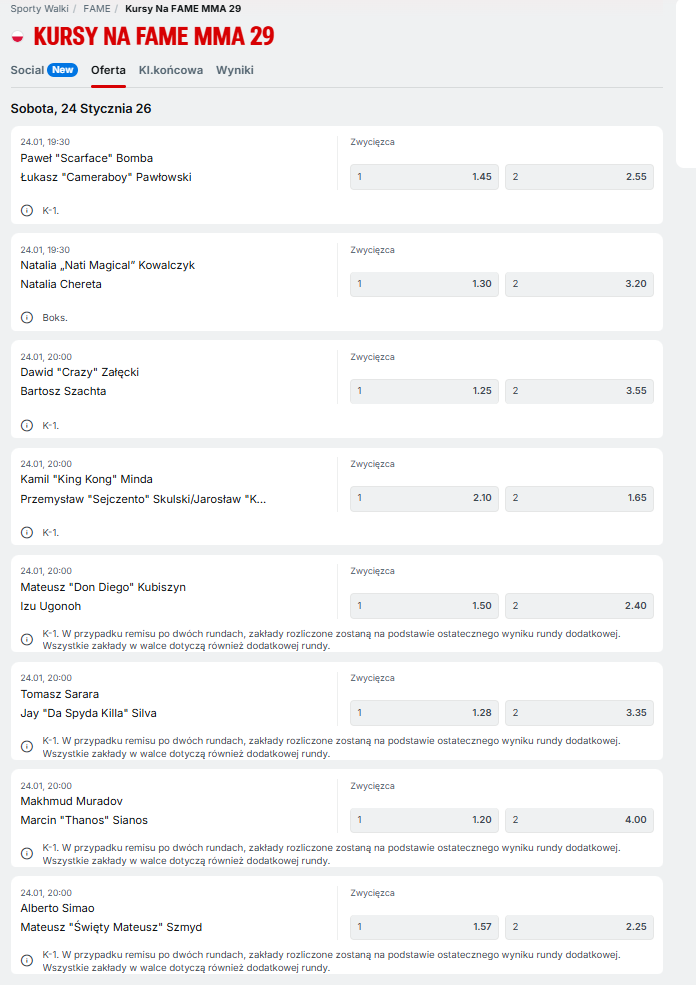The height and width of the screenshot is (985, 696).
Task: Choose Kamil Minda to win at 2.10
Action: [424, 498]
